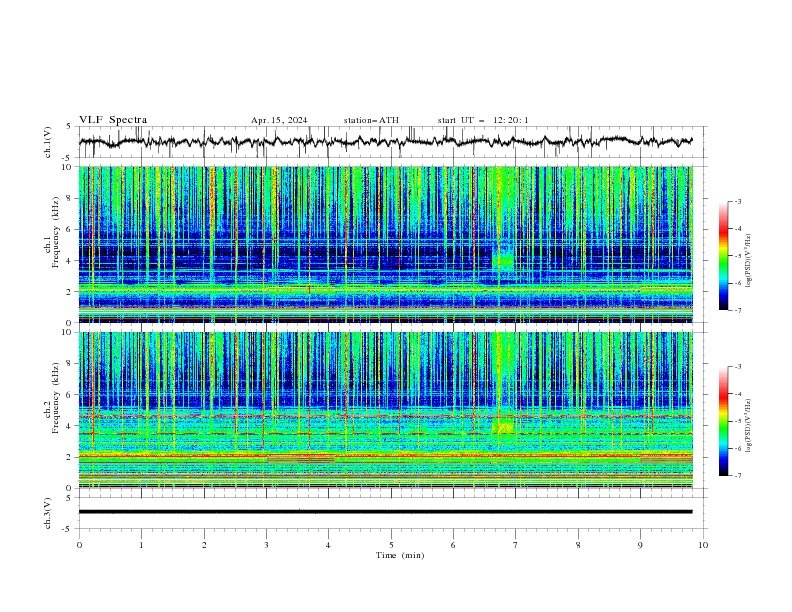Screen dimensions: 792x612
Task: Select the "start UT = 12:20: 1" text
Action: coord(483,120)
